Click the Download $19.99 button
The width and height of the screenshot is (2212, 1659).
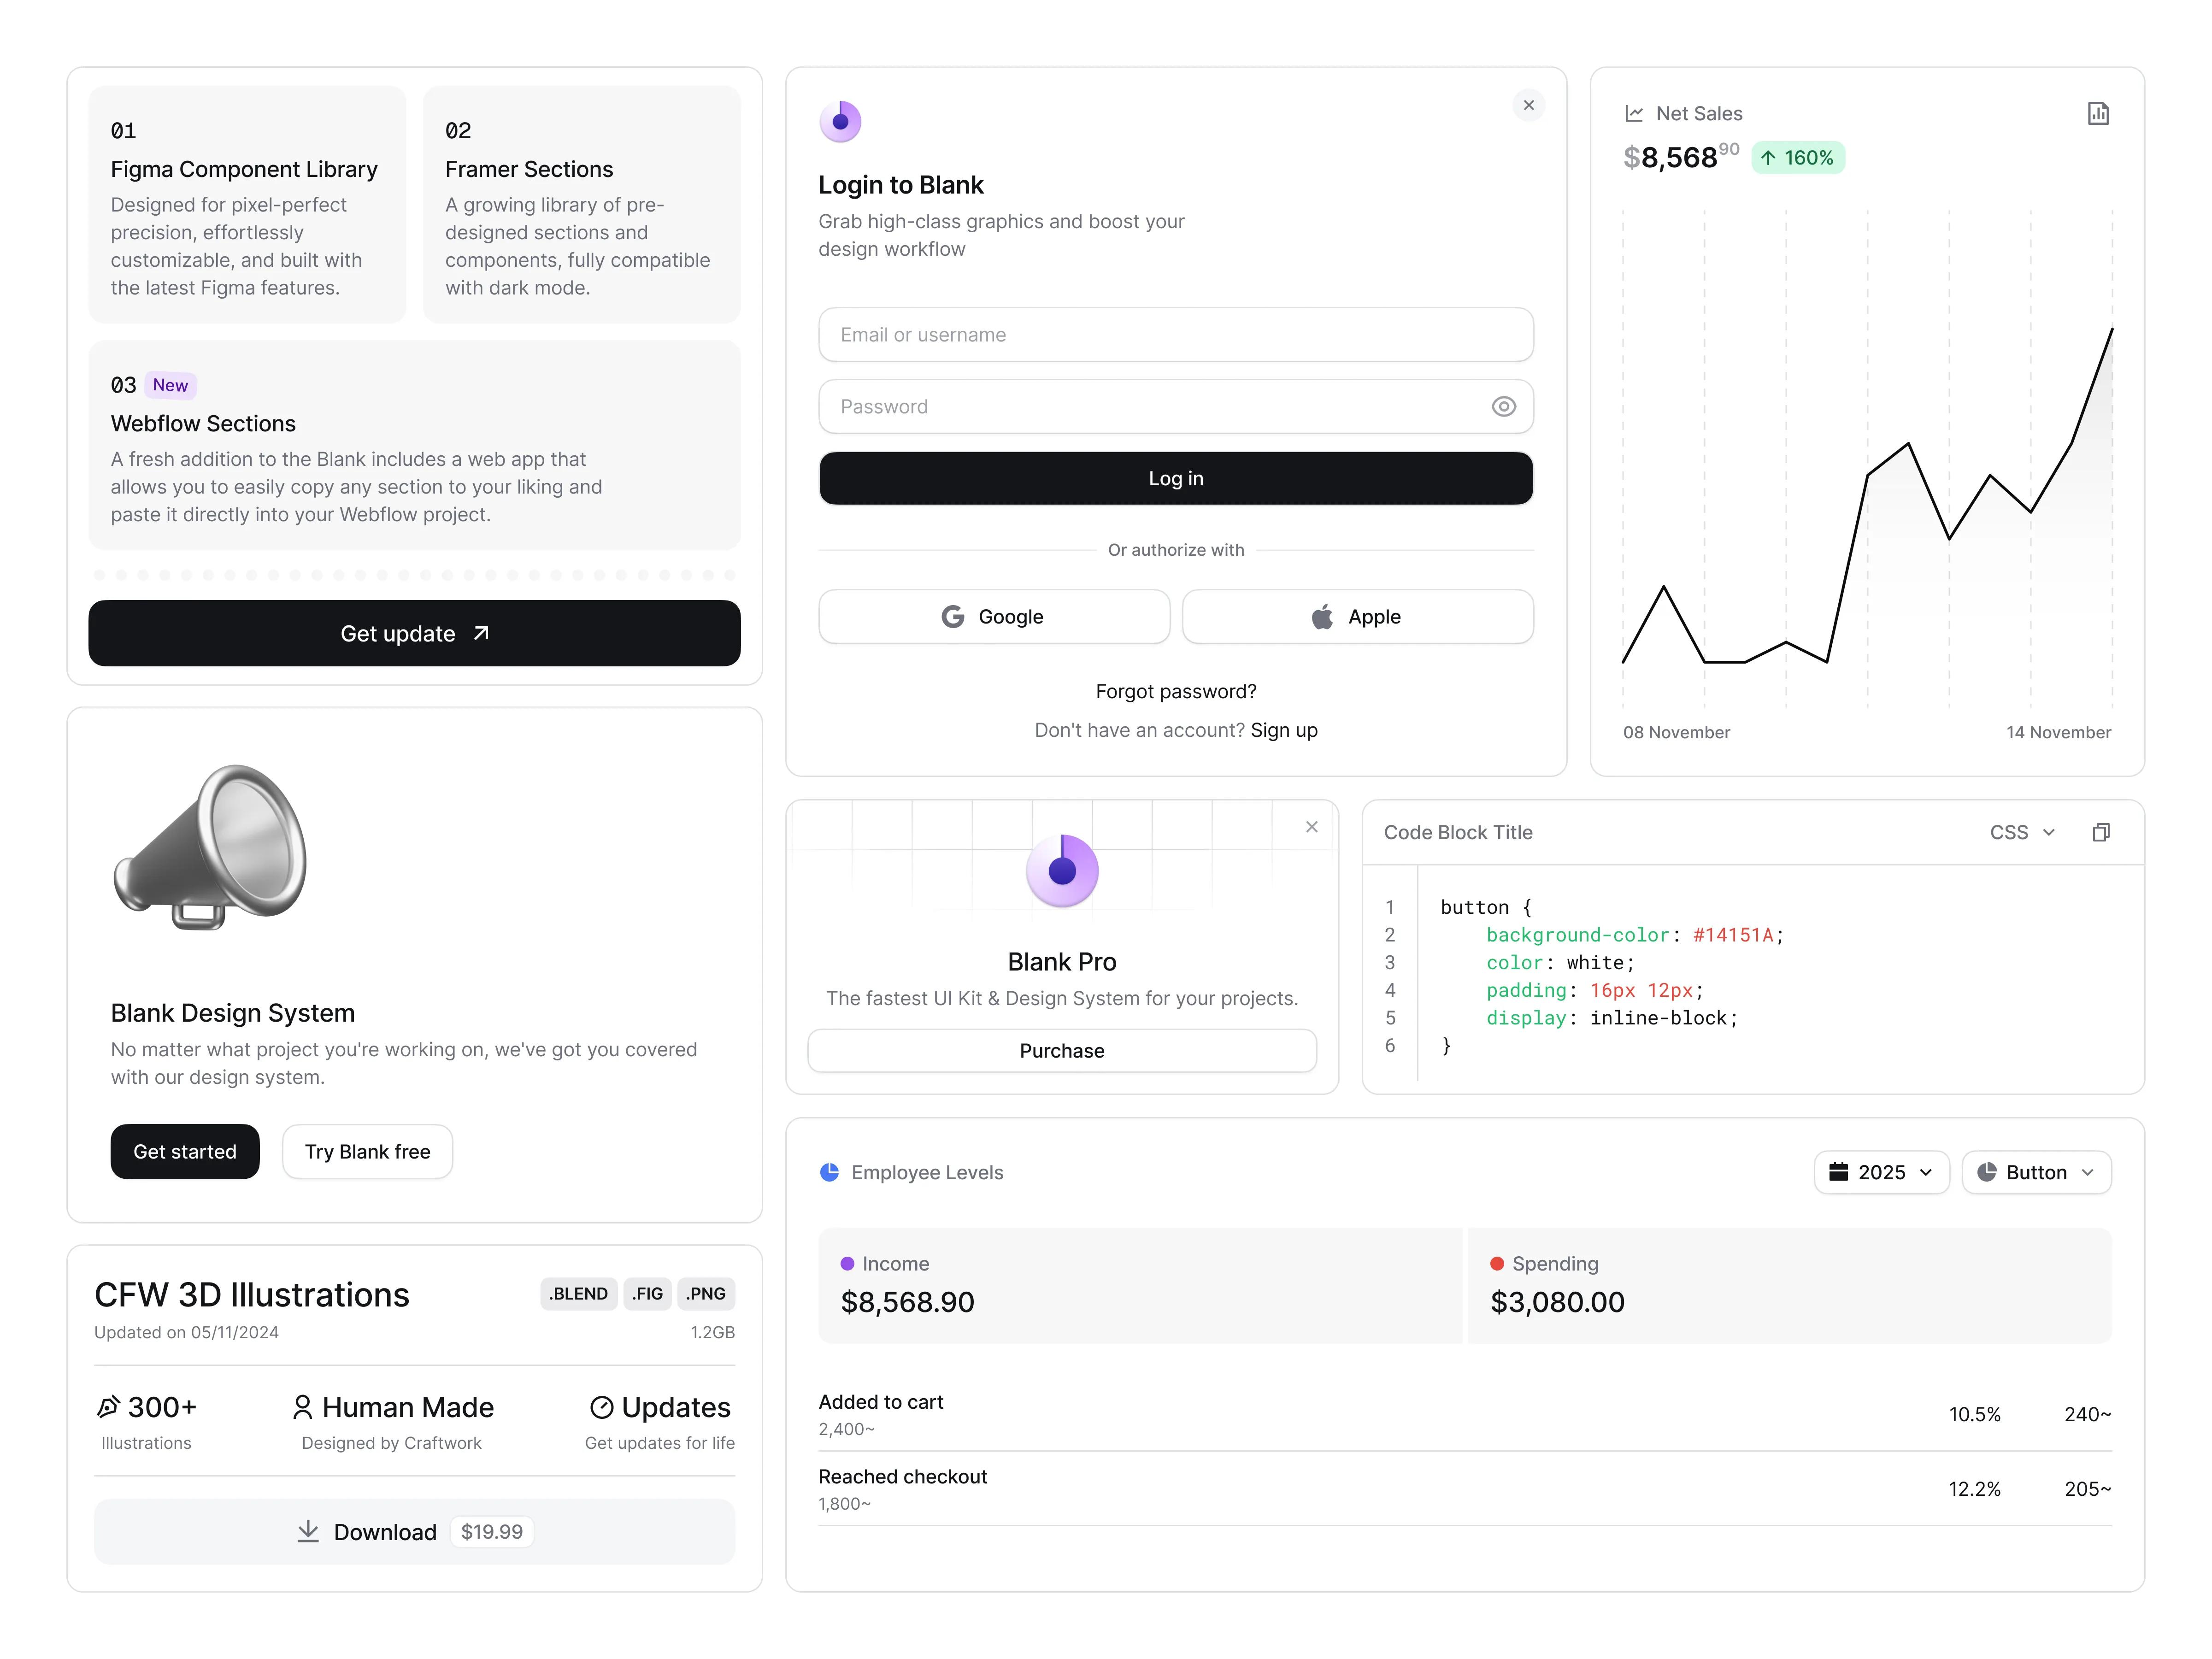414,1531
